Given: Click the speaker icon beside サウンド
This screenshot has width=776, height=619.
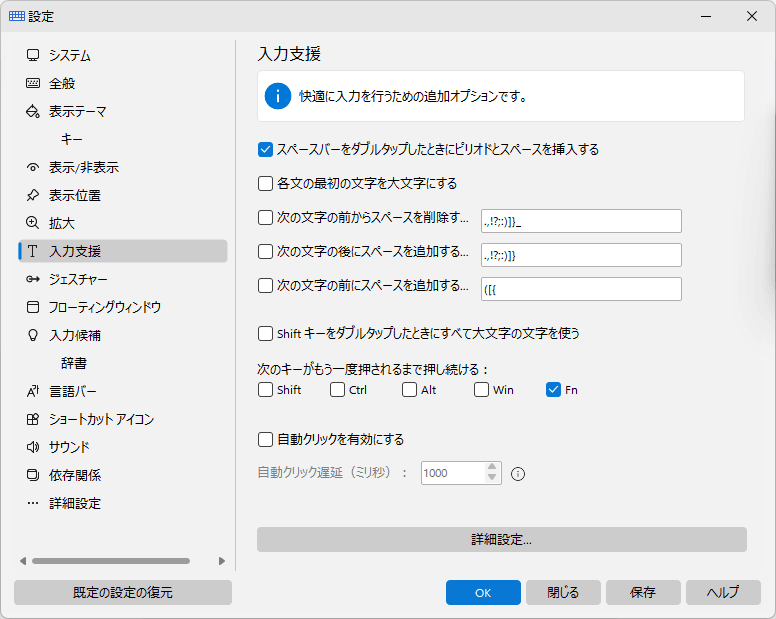Looking at the screenshot, I should pos(33,447).
